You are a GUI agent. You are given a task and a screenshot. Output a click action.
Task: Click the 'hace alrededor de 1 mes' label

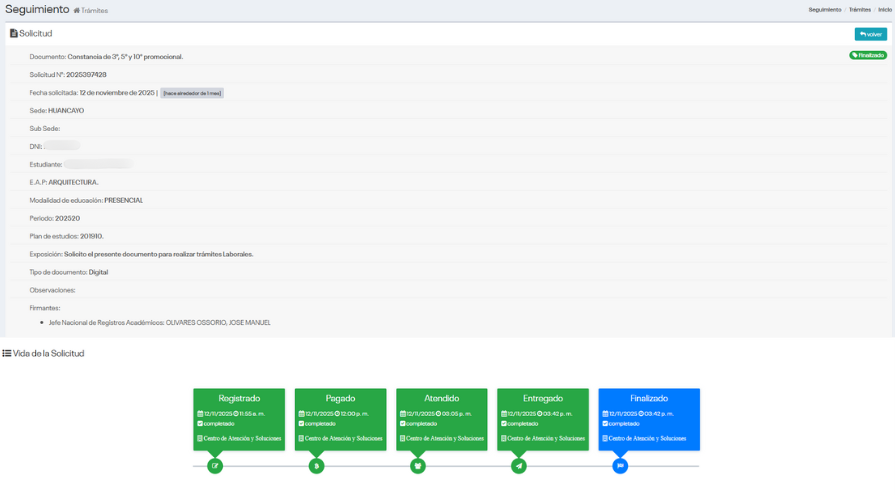tap(192, 93)
